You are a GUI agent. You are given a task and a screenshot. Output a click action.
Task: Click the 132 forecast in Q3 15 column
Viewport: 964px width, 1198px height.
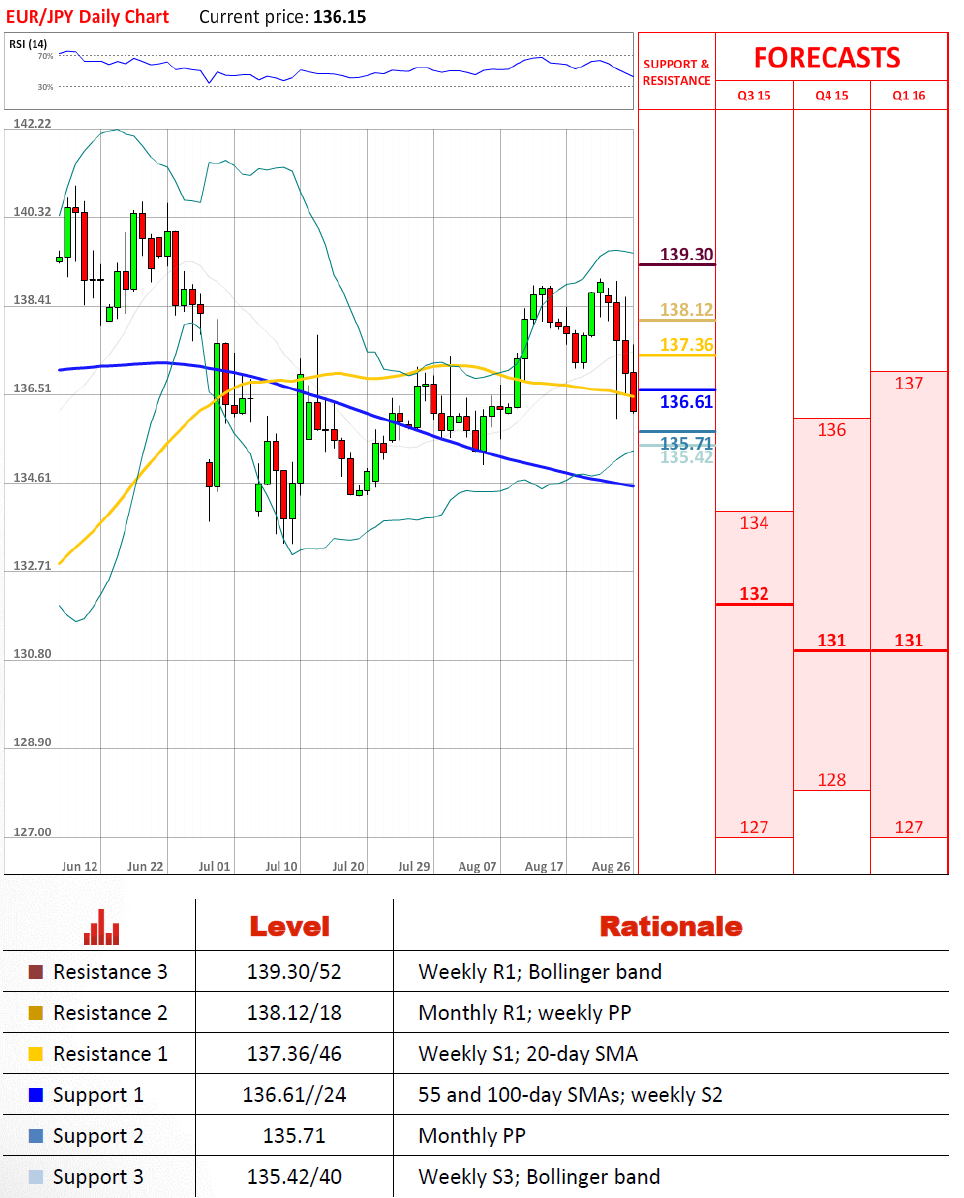pos(753,594)
